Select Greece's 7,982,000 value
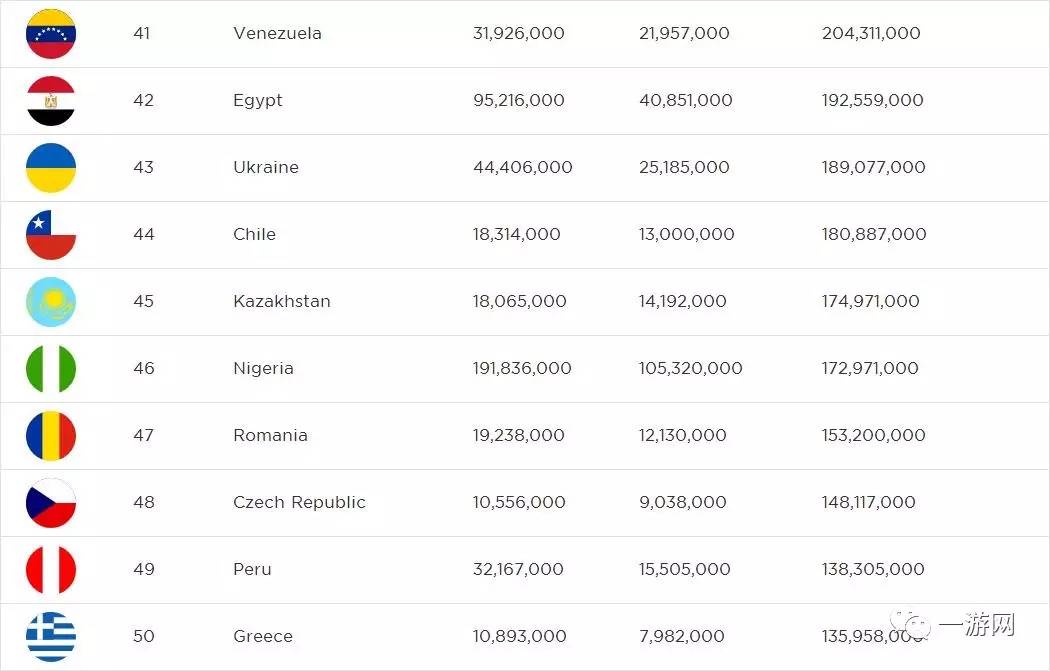The width and height of the screenshot is (1050, 671). tap(681, 637)
